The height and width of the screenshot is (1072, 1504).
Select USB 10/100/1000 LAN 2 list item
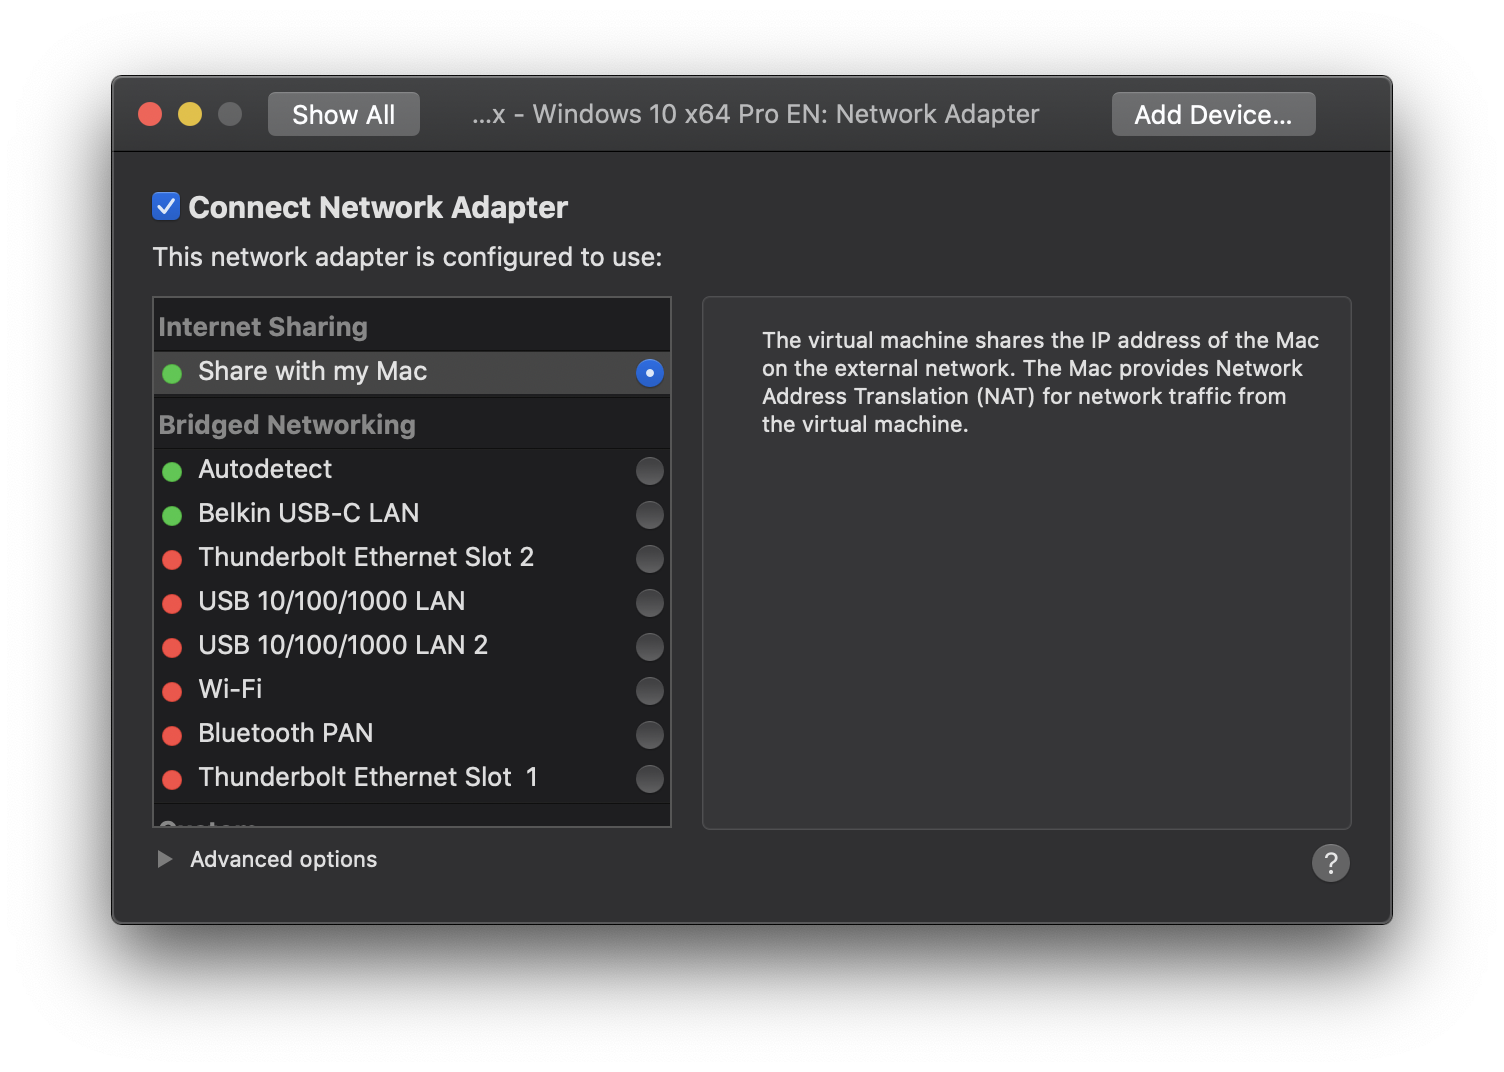[x=343, y=645]
